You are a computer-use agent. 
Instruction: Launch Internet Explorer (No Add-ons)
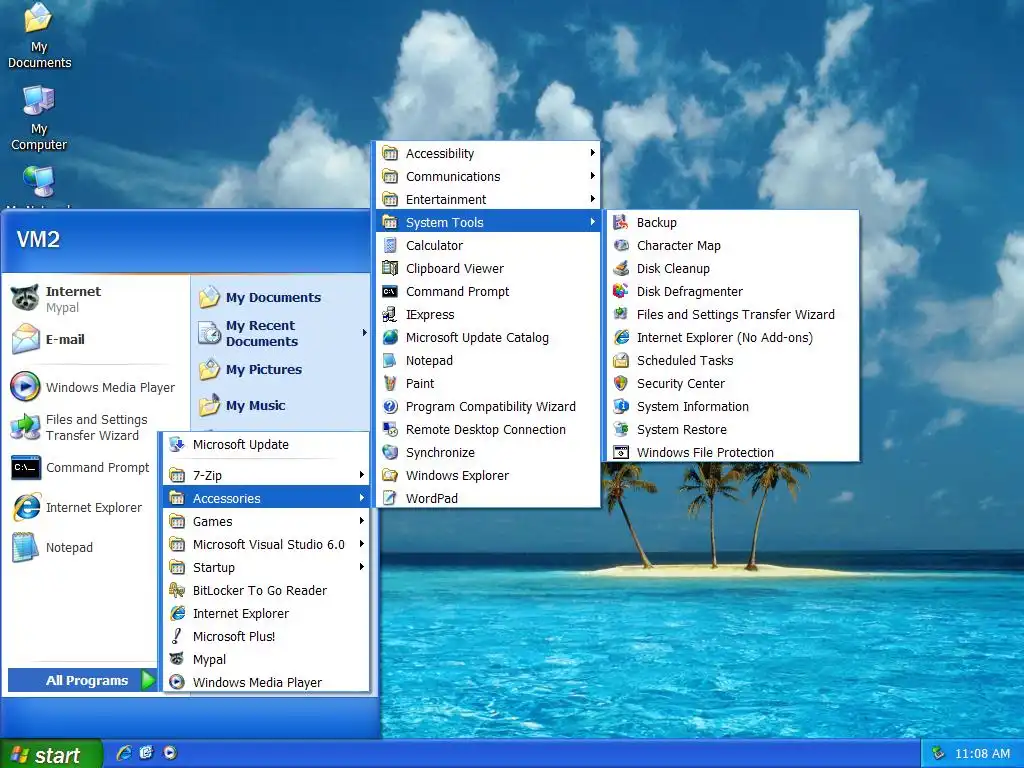click(733, 338)
